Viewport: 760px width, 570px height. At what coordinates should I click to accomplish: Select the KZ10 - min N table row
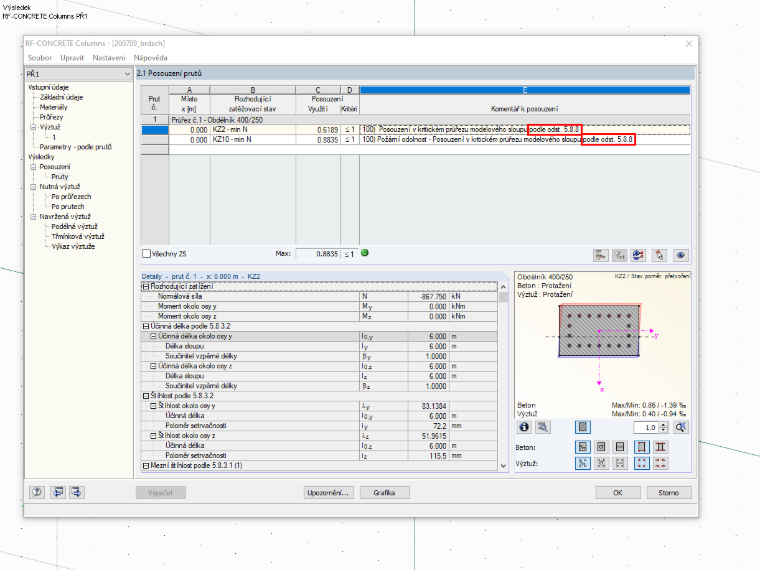[x=415, y=140]
